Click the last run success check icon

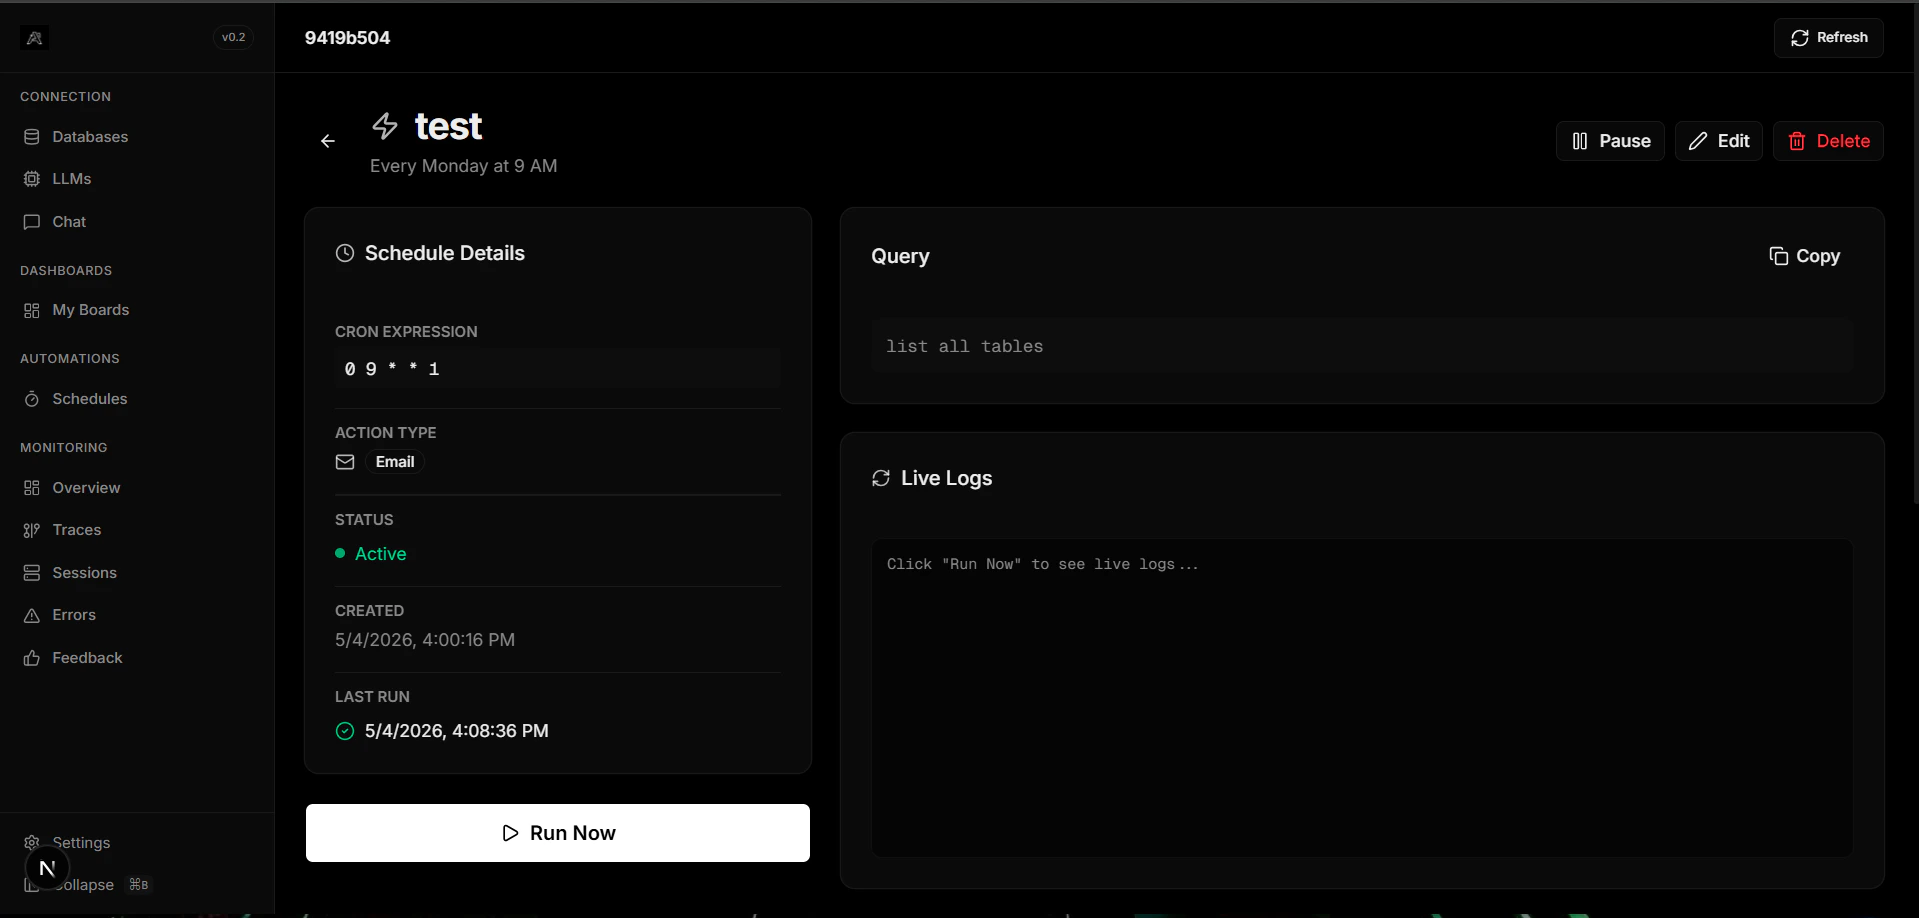(x=345, y=731)
